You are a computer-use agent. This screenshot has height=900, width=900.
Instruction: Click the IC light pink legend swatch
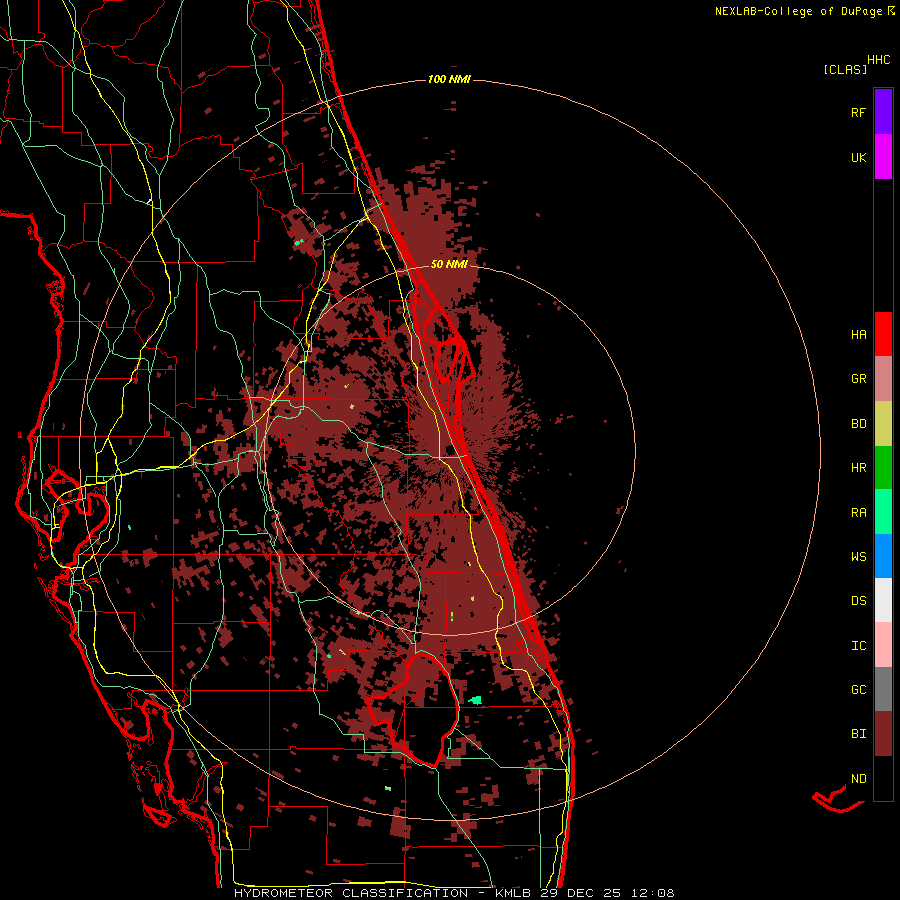[x=883, y=645]
